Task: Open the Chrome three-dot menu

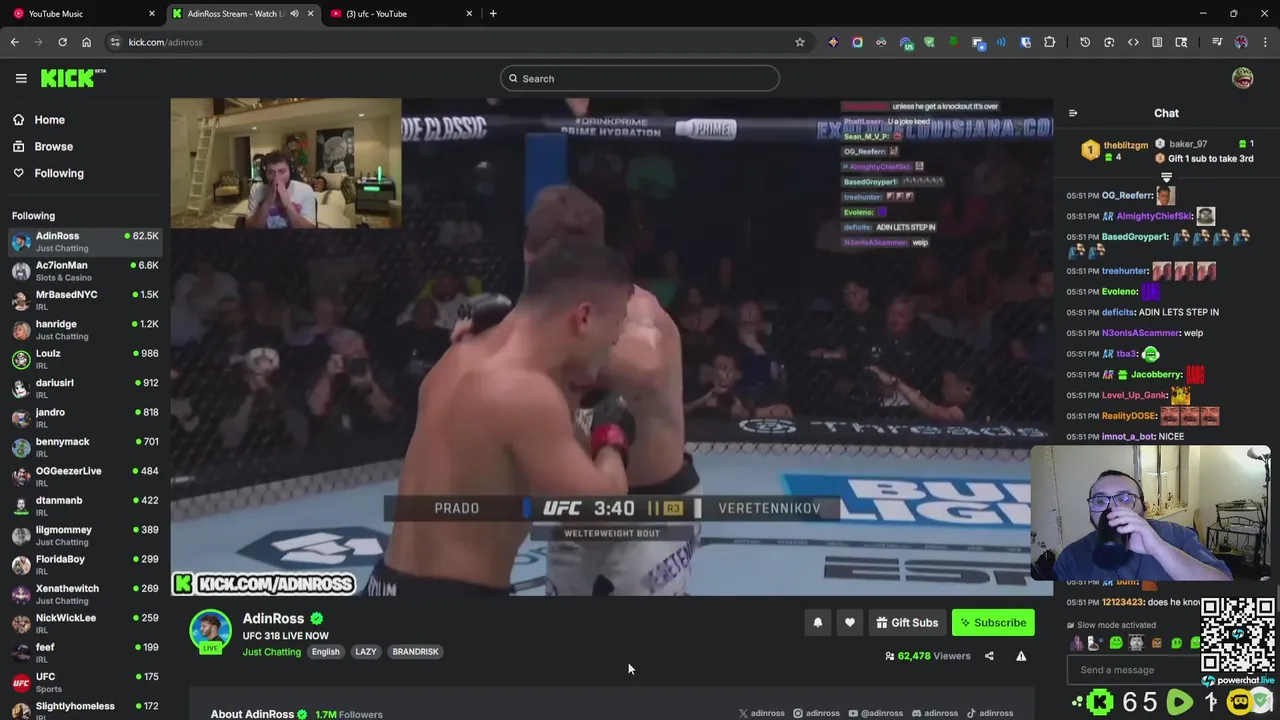Action: [x=1265, y=42]
